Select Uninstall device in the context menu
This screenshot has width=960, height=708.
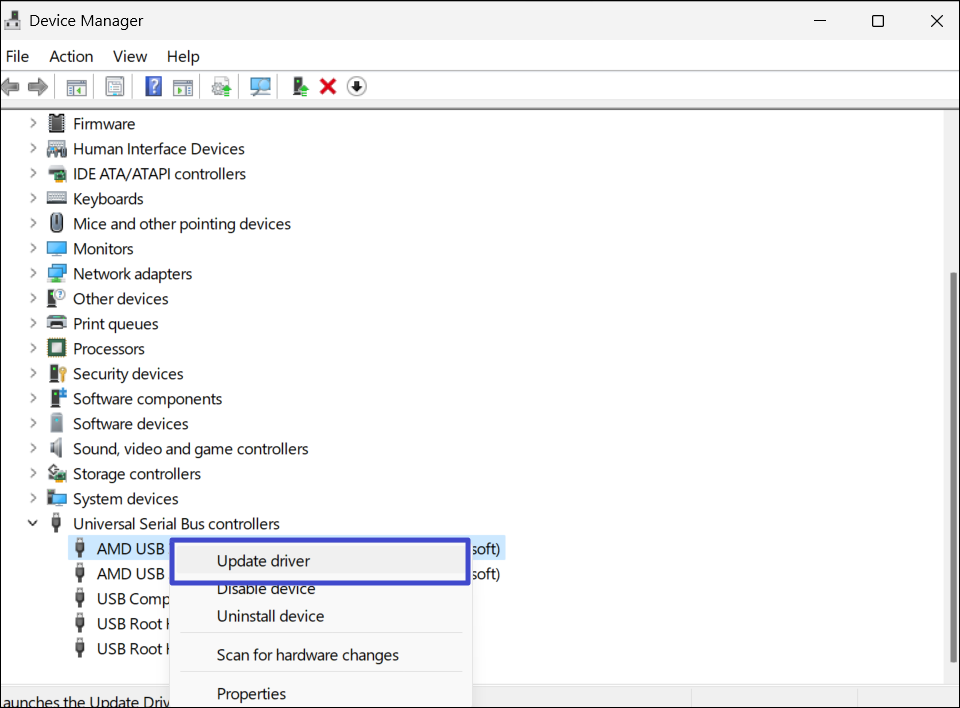pos(270,616)
